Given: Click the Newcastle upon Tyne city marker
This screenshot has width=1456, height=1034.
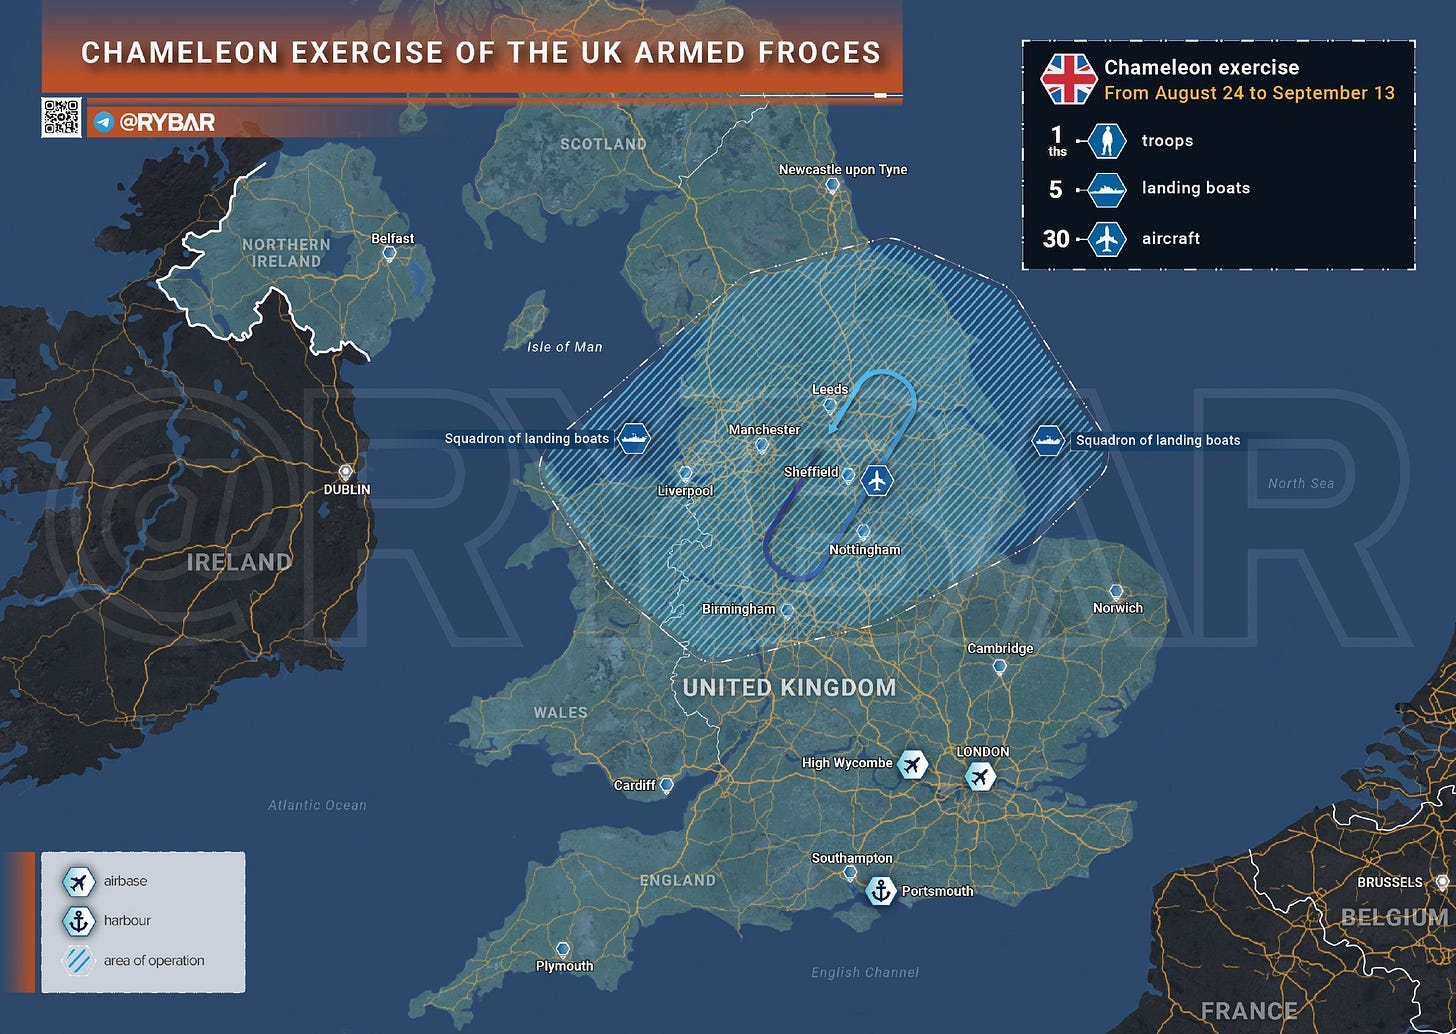Looking at the screenshot, I should [x=832, y=185].
